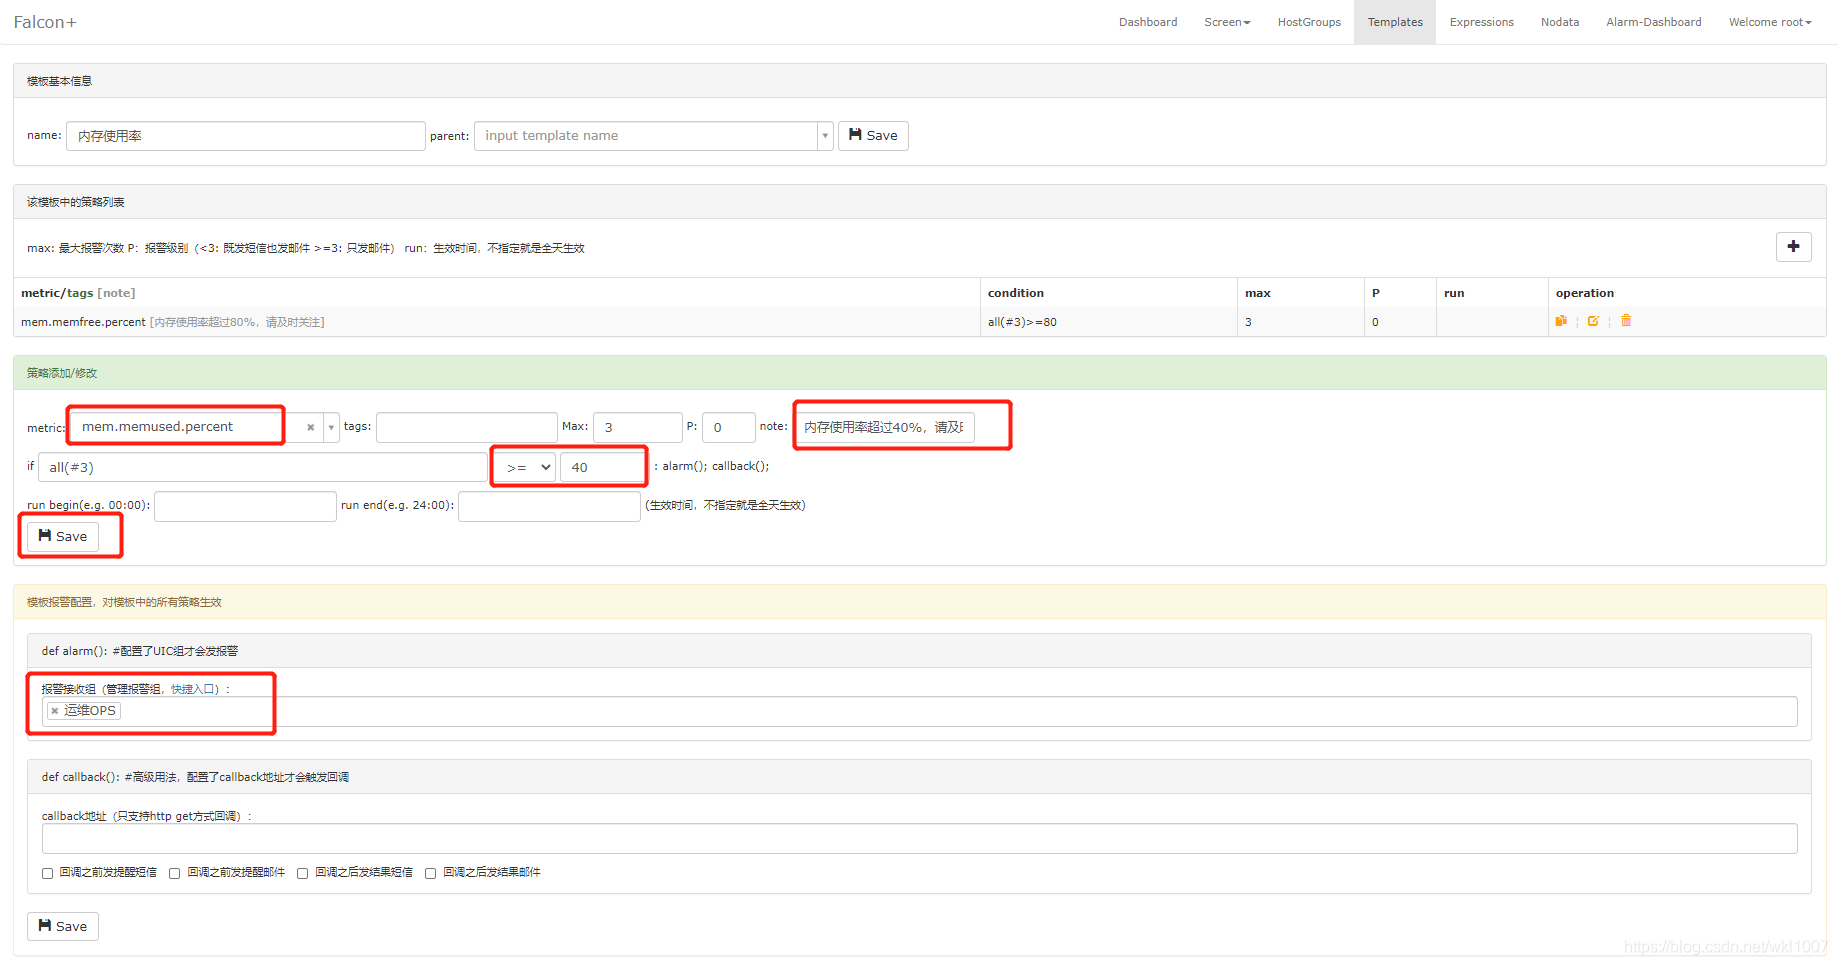This screenshot has height=965, width=1838.
Task: Click the P priority field
Action: pyautogui.click(x=729, y=427)
